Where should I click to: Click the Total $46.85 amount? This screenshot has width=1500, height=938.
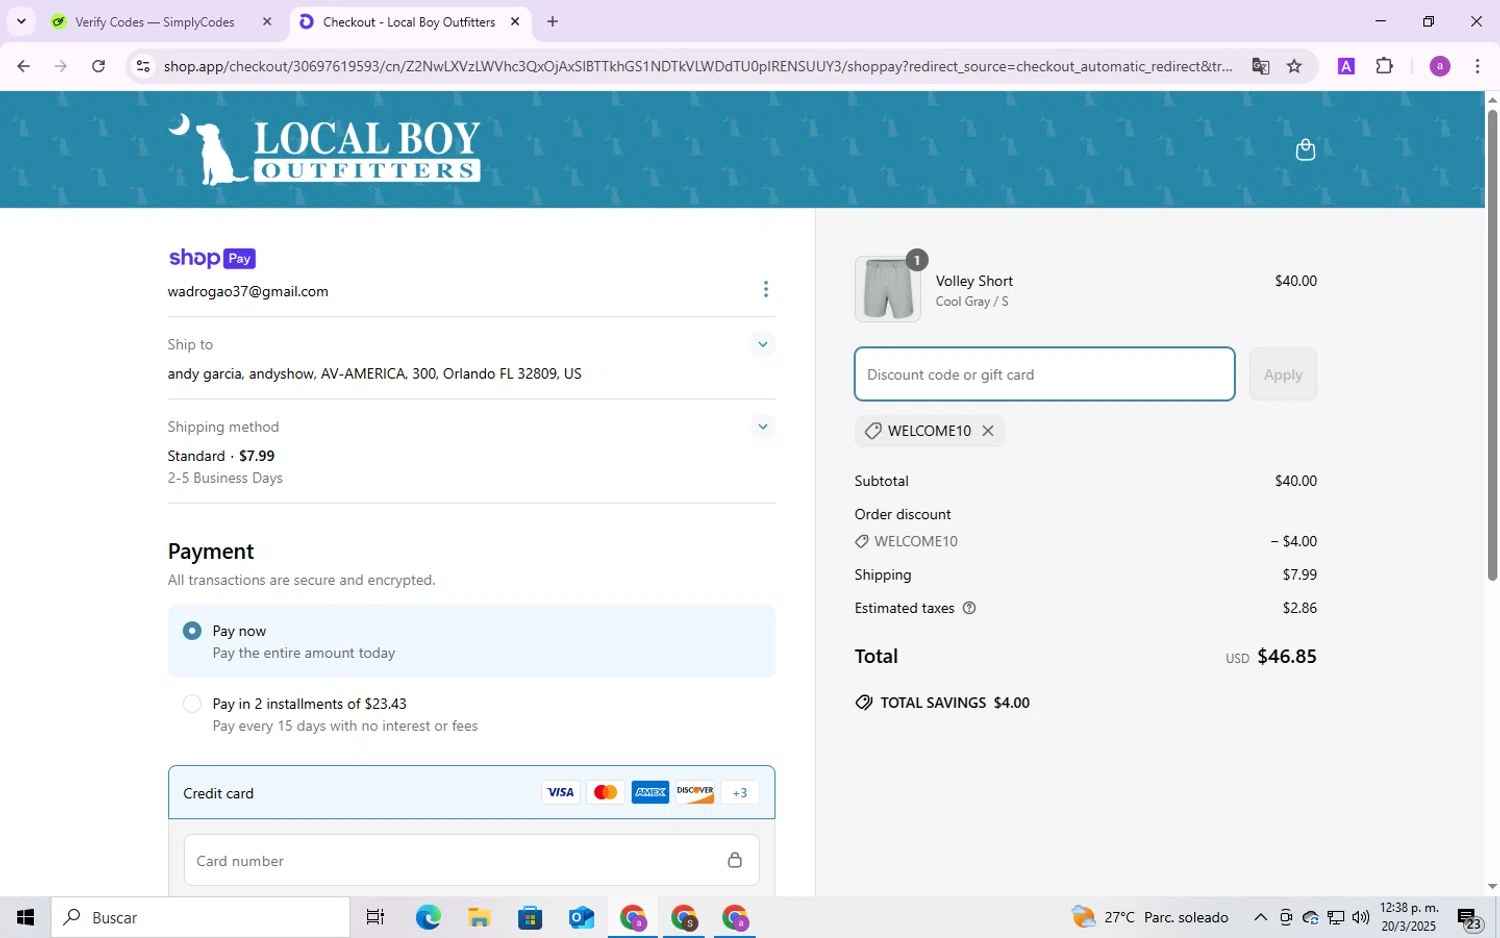(x=1286, y=656)
